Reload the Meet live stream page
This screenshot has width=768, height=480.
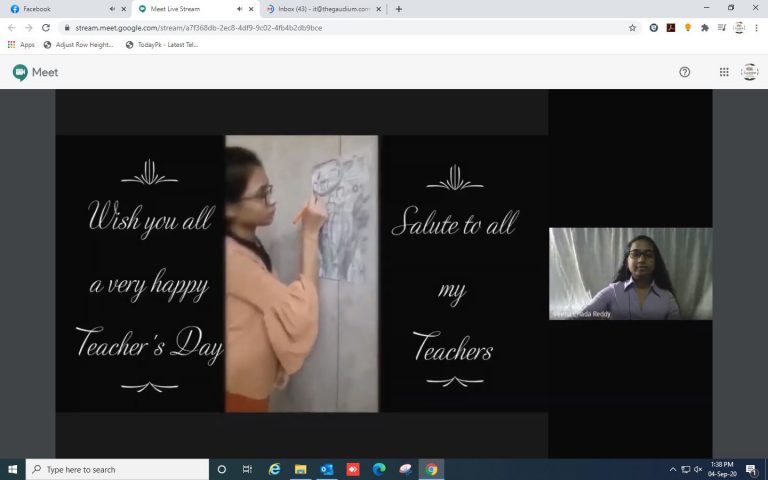[x=46, y=28]
